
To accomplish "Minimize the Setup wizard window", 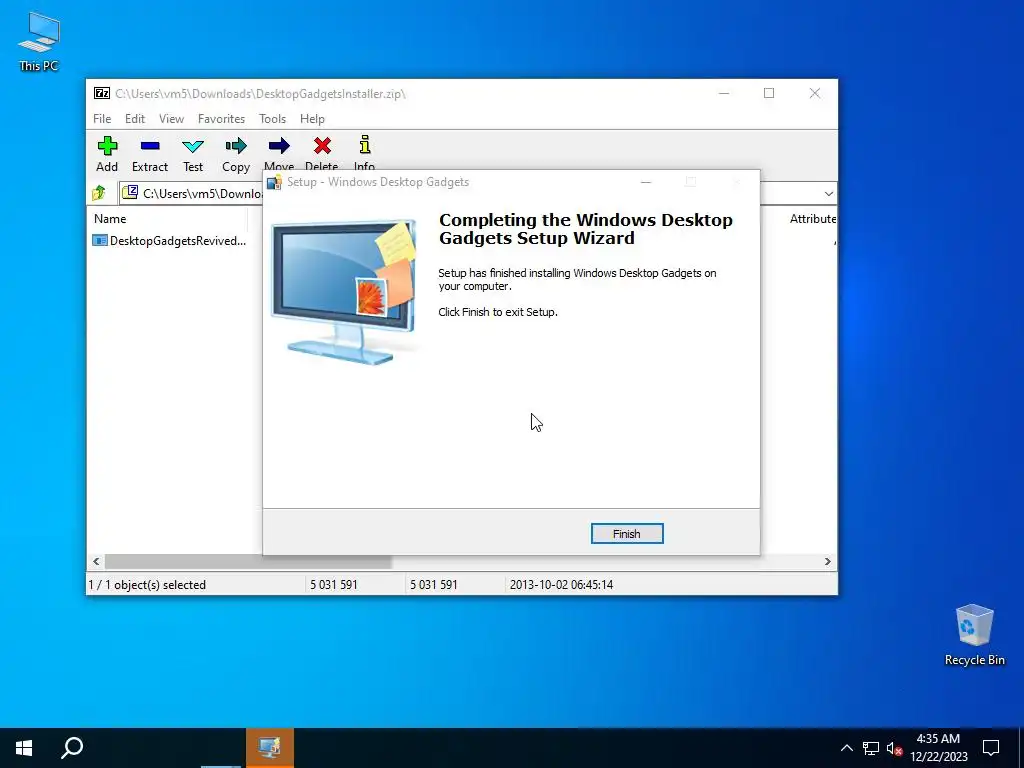I will click(646, 182).
